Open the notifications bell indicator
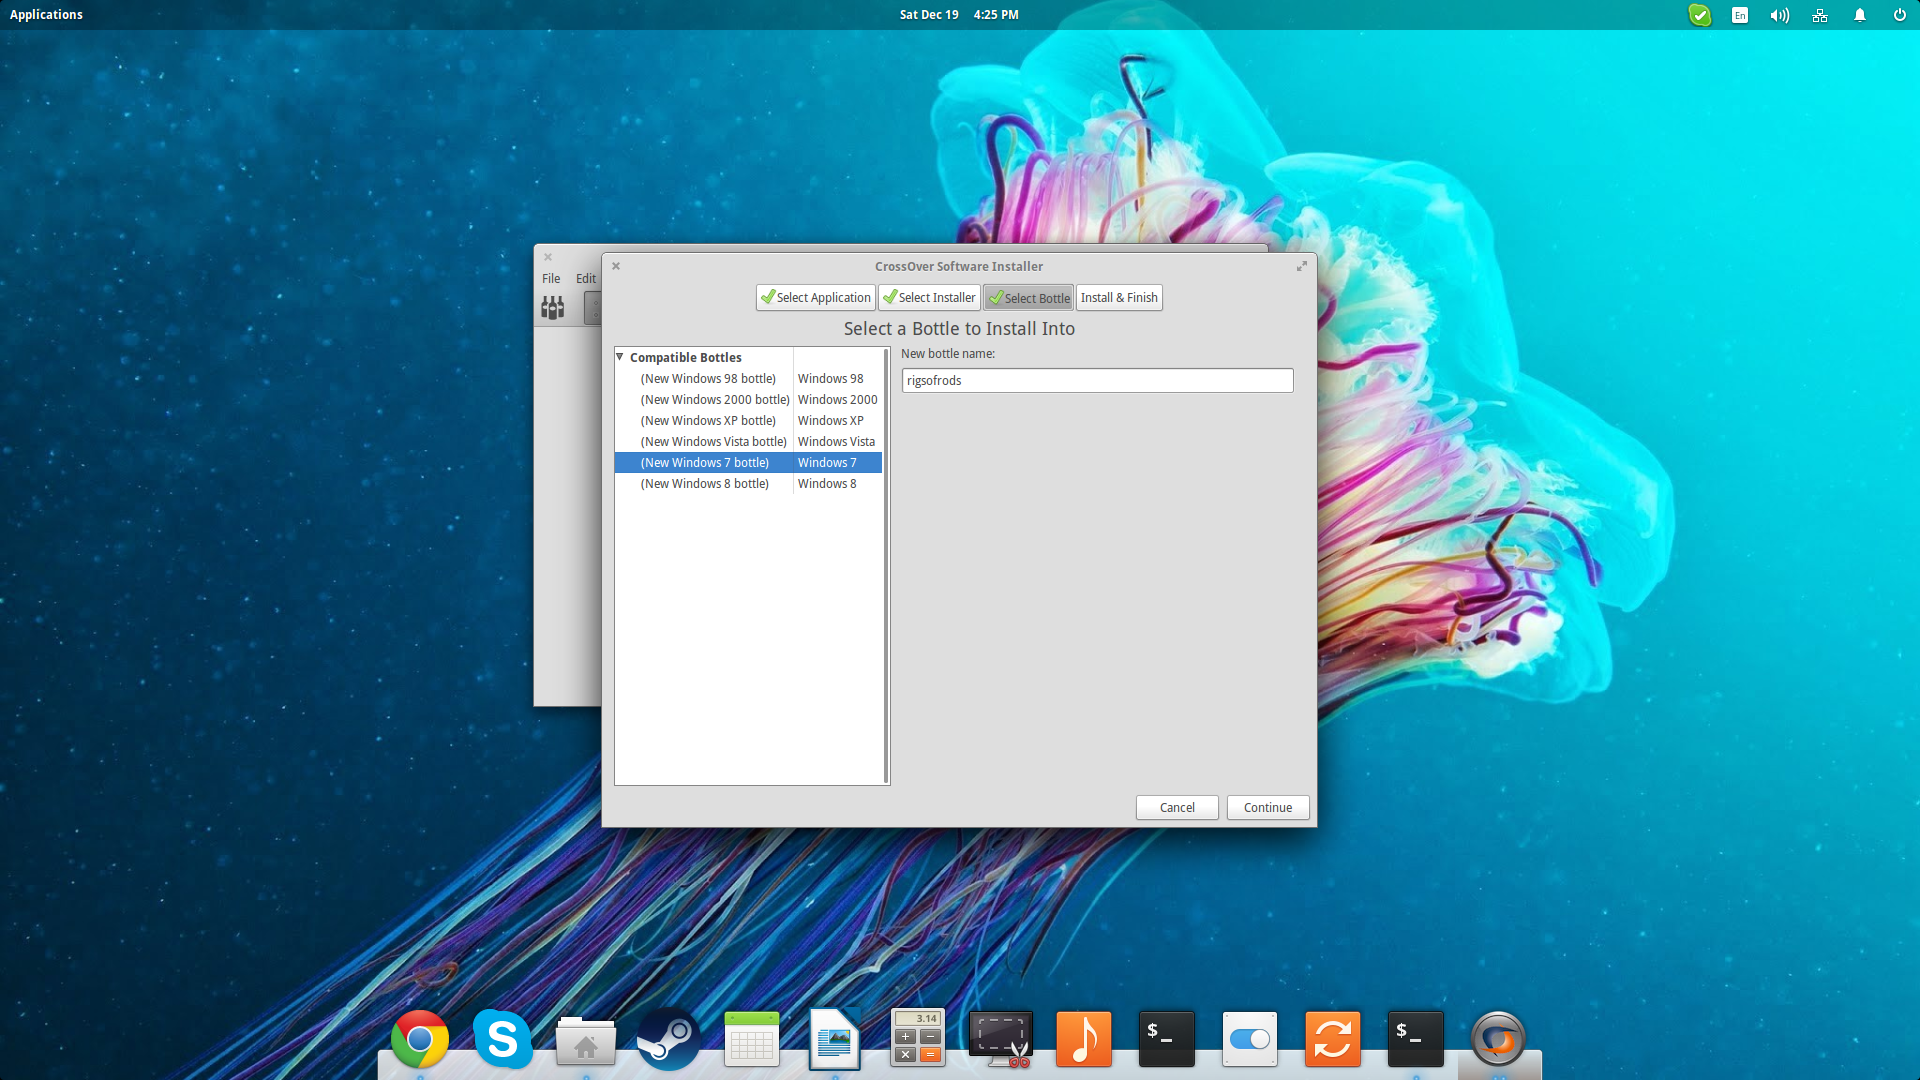 tap(1860, 15)
